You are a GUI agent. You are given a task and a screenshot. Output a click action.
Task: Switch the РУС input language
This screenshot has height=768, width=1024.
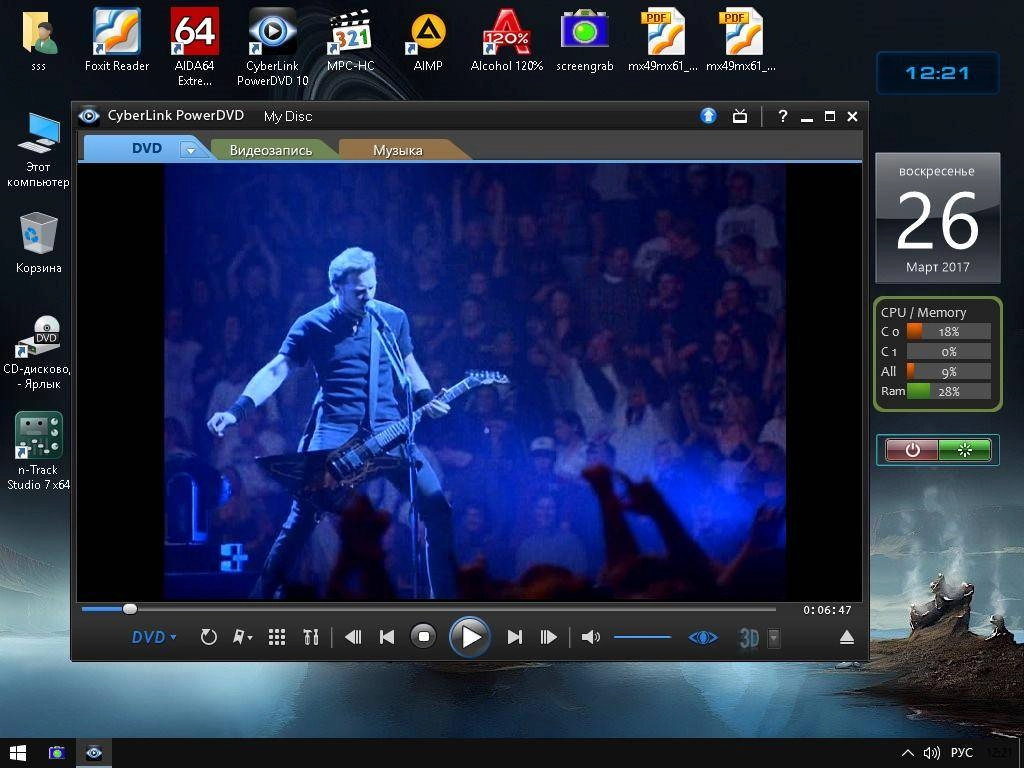962,753
